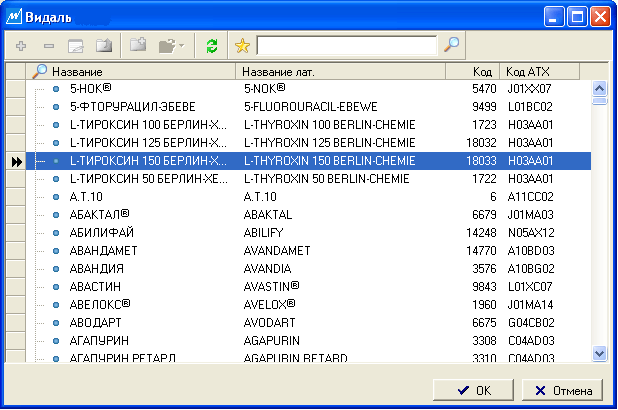The width and height of the screenshot is (618, 410).
Task: Open the move-to-folder dropdown icon
Action: pyautogui.click(x=171, y=46)
